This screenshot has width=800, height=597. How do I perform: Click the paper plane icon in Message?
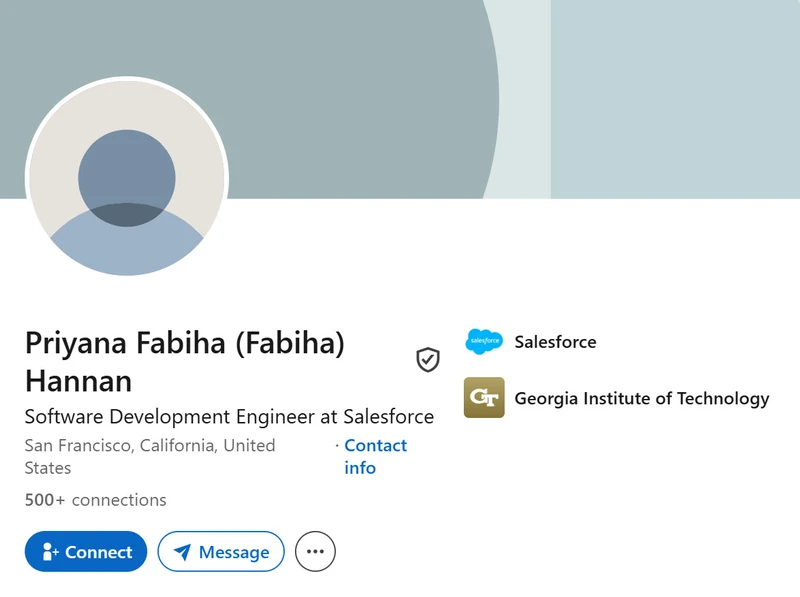pyautogui.click(x=182, y=552)
